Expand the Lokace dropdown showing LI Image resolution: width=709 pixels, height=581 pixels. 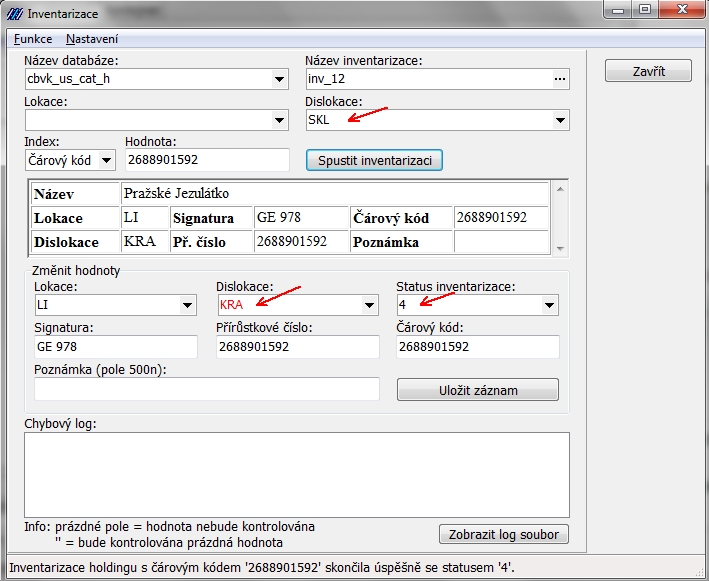(187, 305)
